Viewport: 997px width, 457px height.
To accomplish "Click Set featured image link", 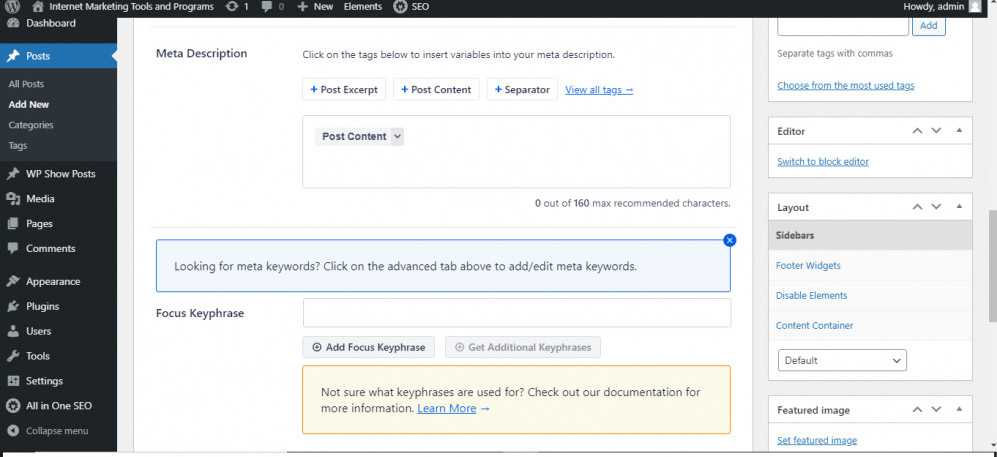I will (x=817, y=440).
